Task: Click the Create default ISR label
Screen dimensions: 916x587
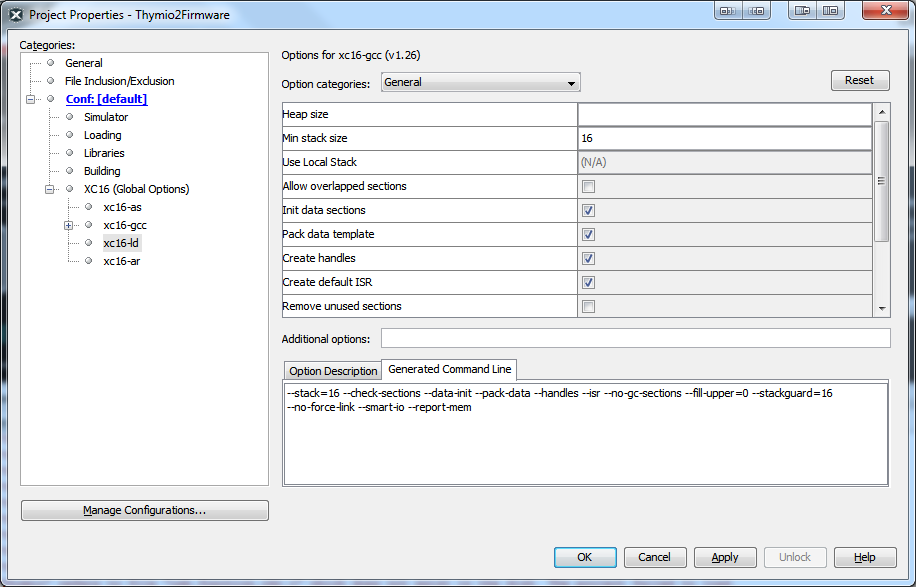Action: [x=327, y=282]
